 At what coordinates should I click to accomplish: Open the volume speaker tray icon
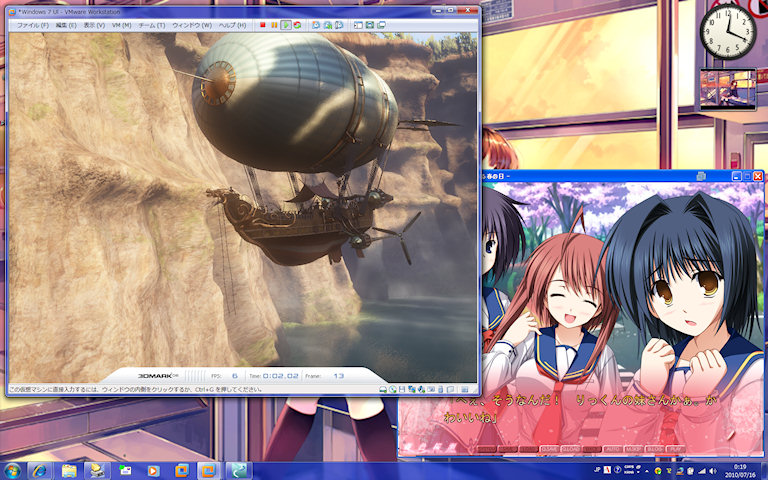pos(713,471)
